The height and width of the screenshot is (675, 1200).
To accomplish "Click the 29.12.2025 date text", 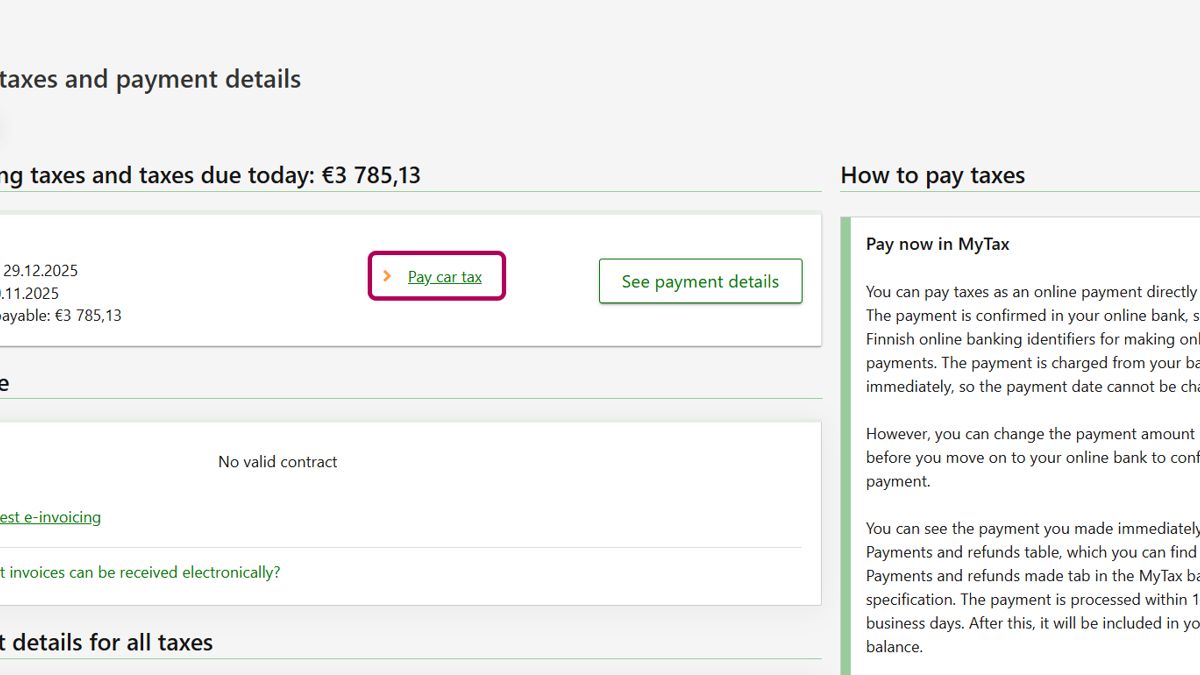I will tap(40, 270).
